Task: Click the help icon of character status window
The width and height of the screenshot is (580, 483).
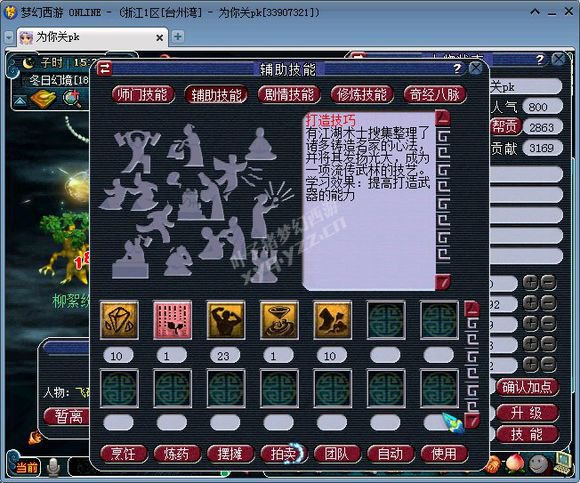Action: click(540, 59)
